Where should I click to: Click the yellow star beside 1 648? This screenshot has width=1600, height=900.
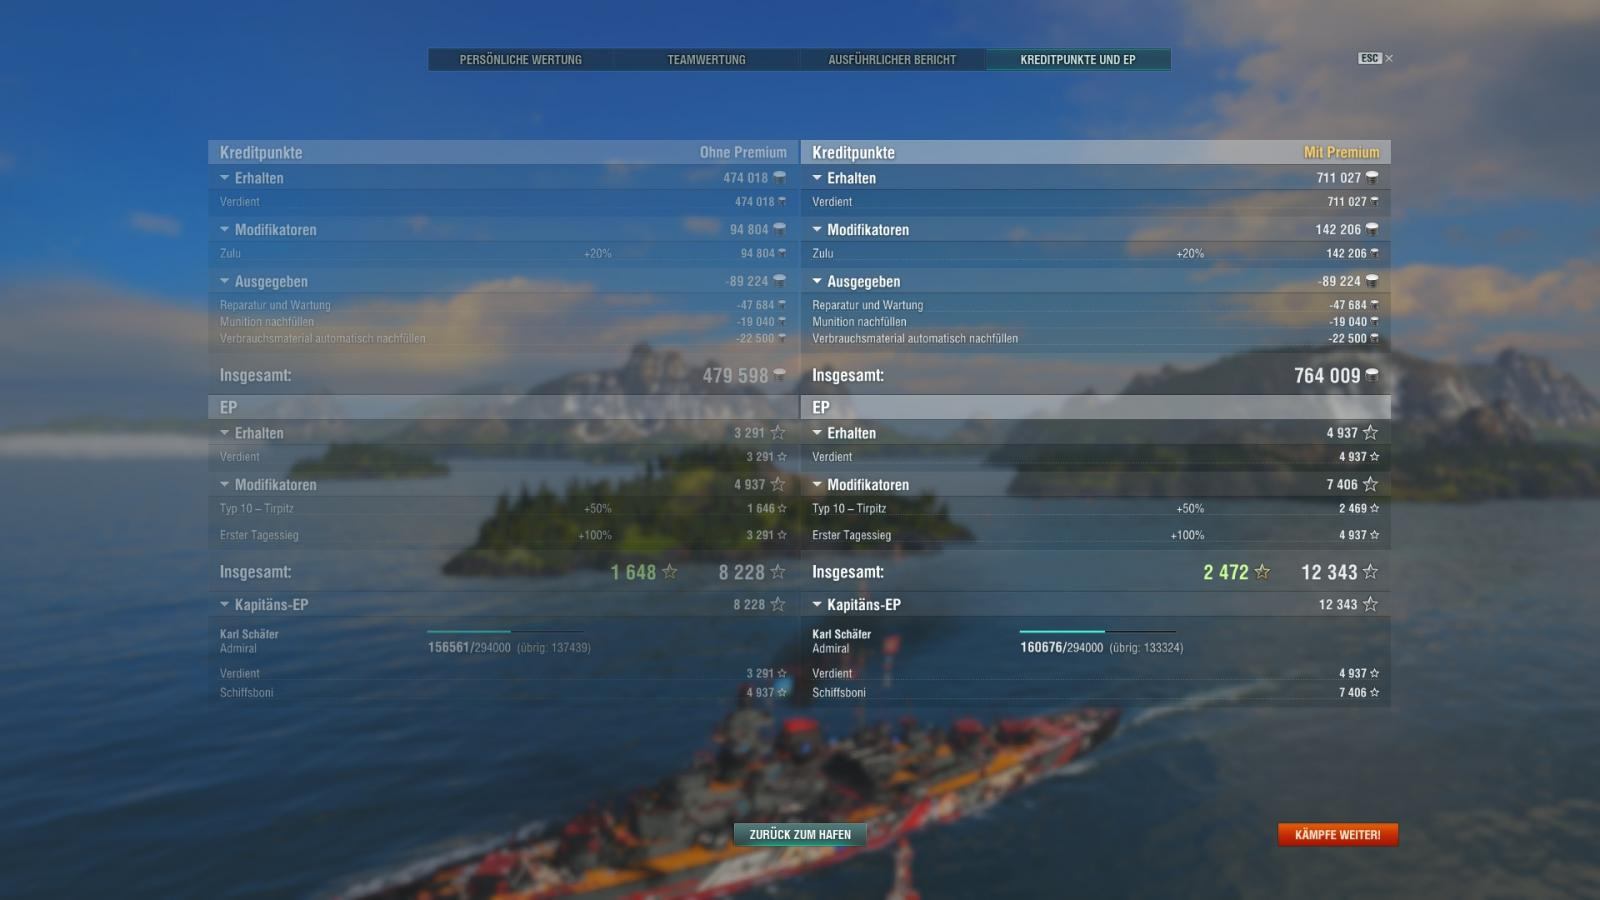[x=670, y=572]
